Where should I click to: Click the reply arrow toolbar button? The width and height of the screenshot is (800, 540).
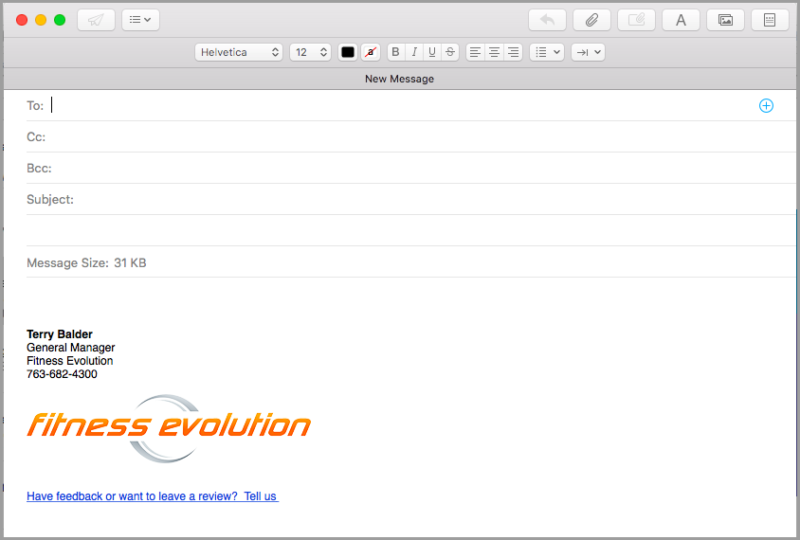pos(547,20)
